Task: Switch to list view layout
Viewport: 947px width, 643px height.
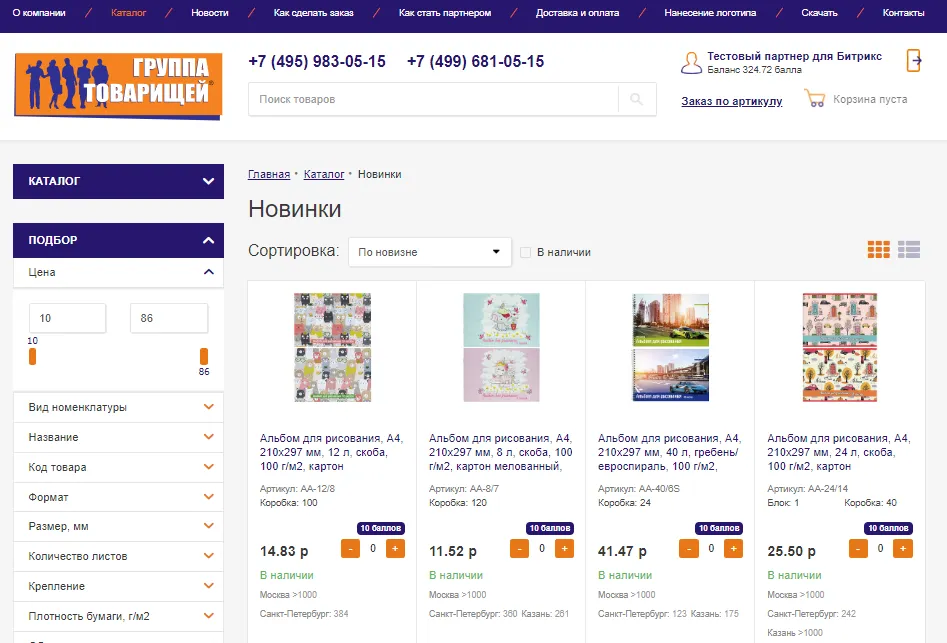Action: [909, 250]
